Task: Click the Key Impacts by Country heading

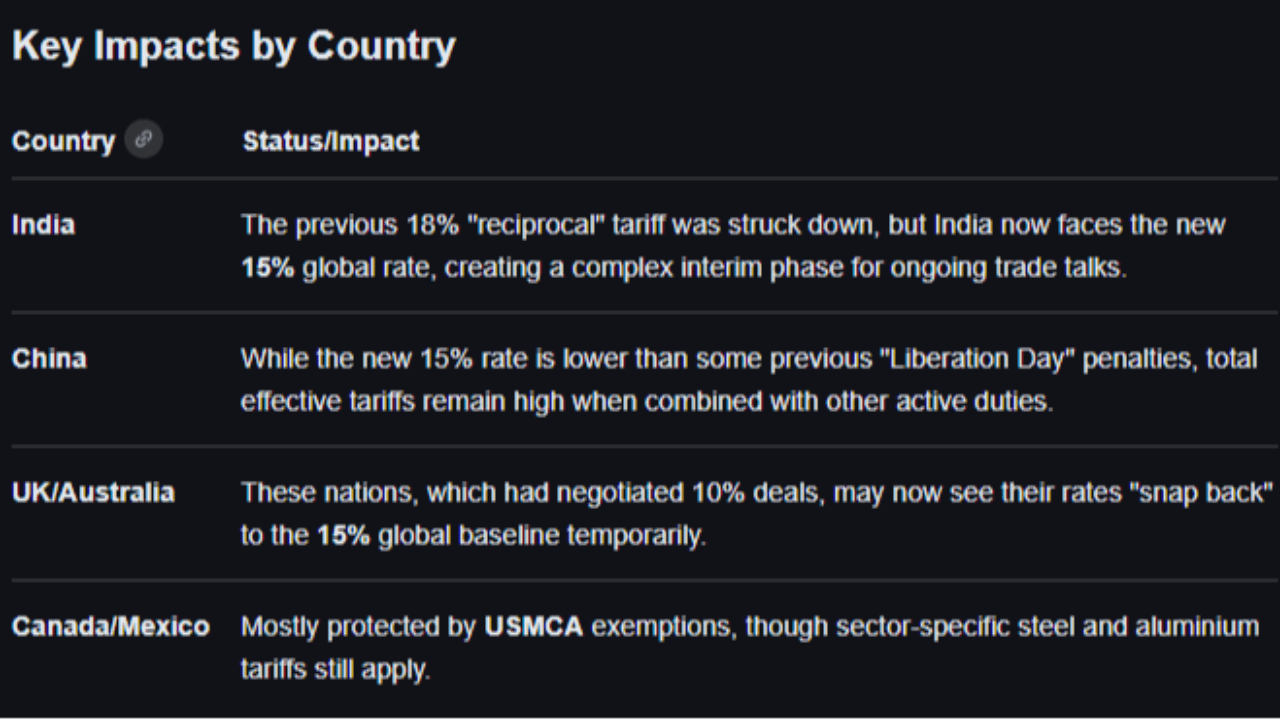Action: coord(234,47)
